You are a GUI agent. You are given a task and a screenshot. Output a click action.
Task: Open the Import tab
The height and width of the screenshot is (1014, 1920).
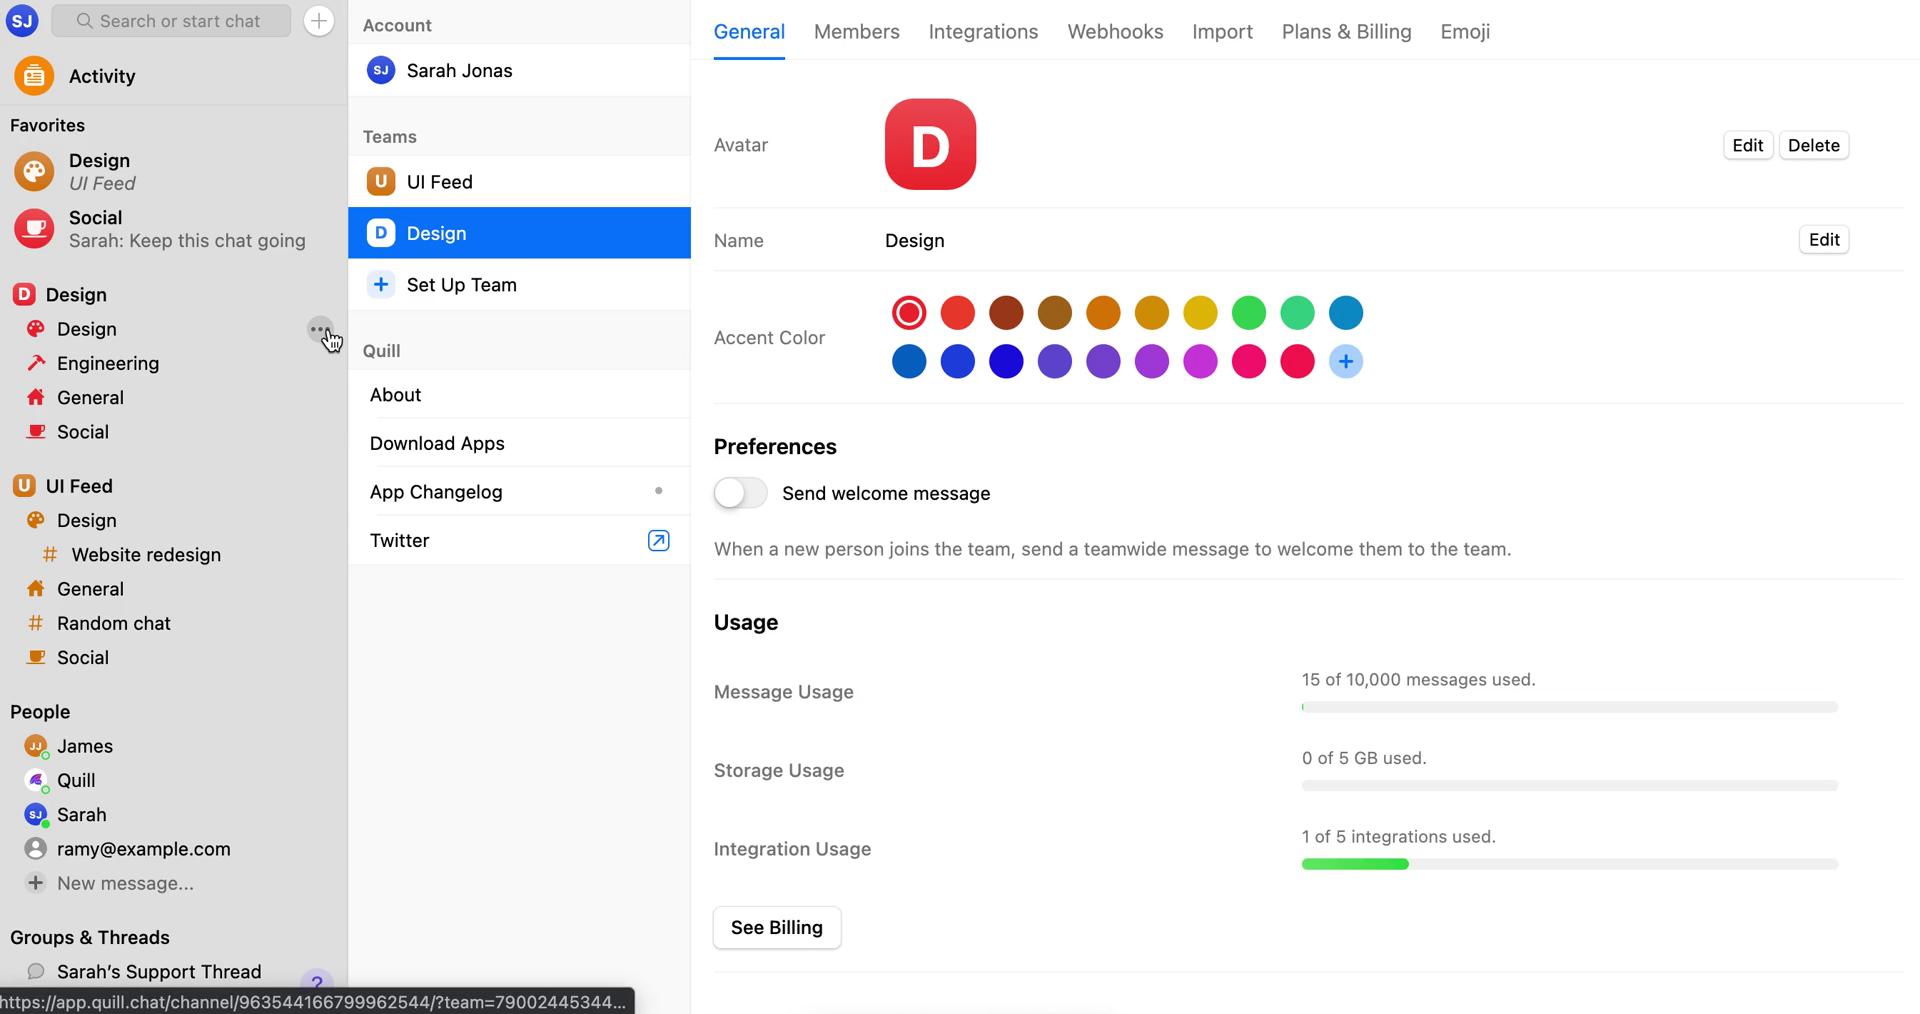tap(1222, 31)
